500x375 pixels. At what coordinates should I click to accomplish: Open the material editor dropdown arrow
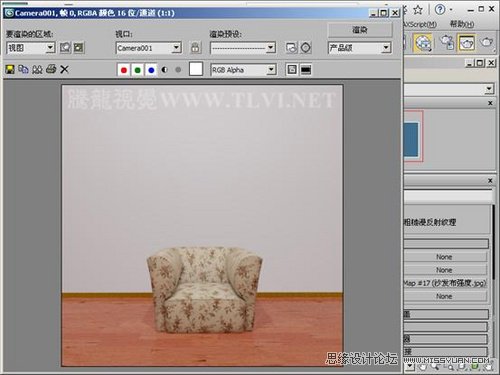[x=489, y=89]
